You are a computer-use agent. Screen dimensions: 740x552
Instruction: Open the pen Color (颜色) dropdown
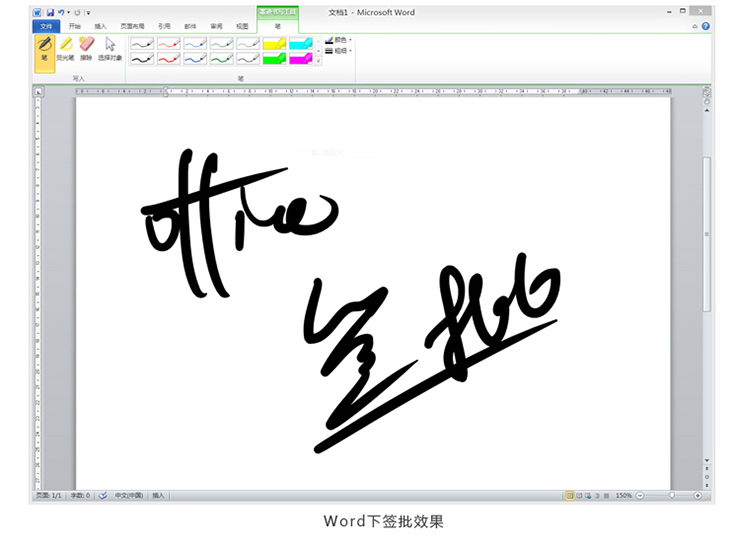tap(338, 40)
